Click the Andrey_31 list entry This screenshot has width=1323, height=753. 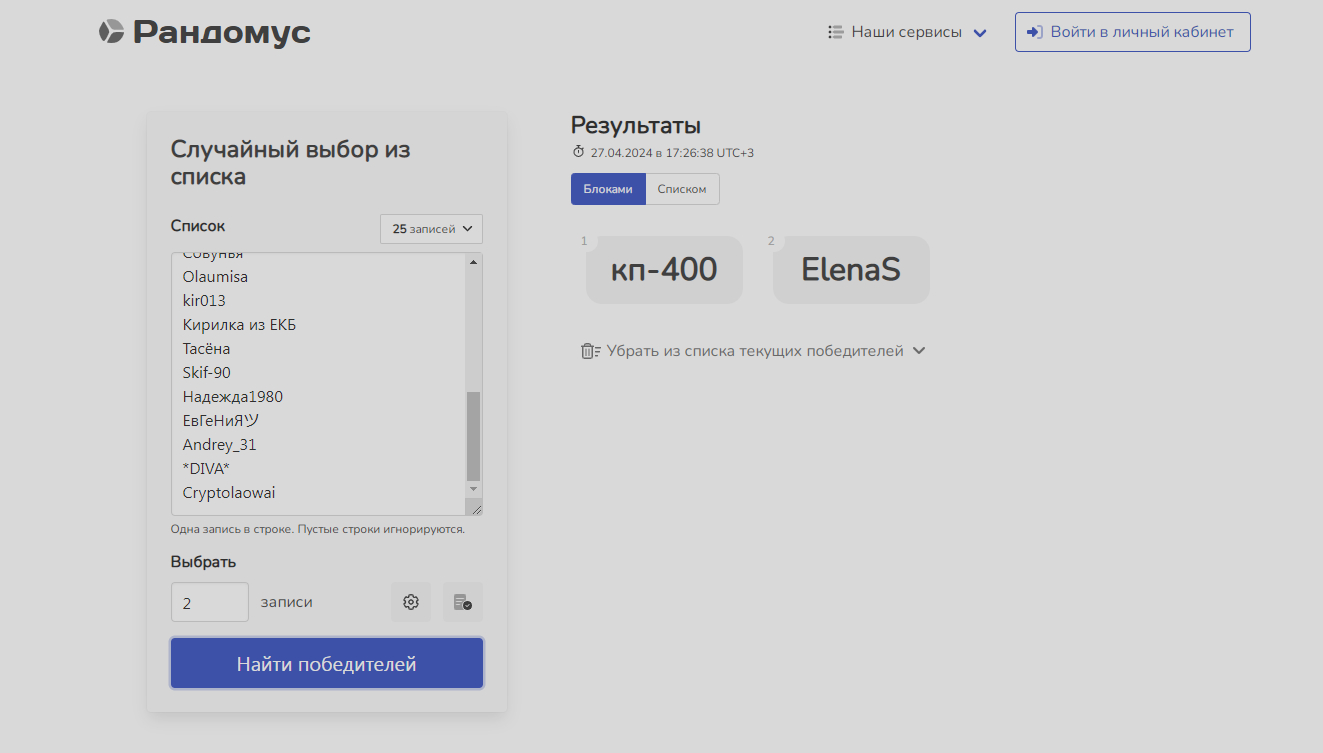point(219,444)
